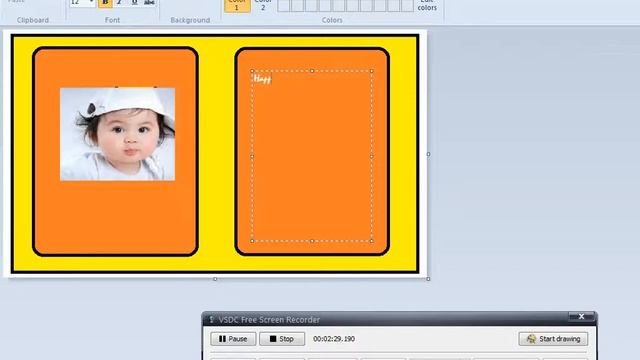Viewport: 640px width, 360px height.
Task: Click Start drawing in VSDC recorder
Action: click(x=553, y=339)
